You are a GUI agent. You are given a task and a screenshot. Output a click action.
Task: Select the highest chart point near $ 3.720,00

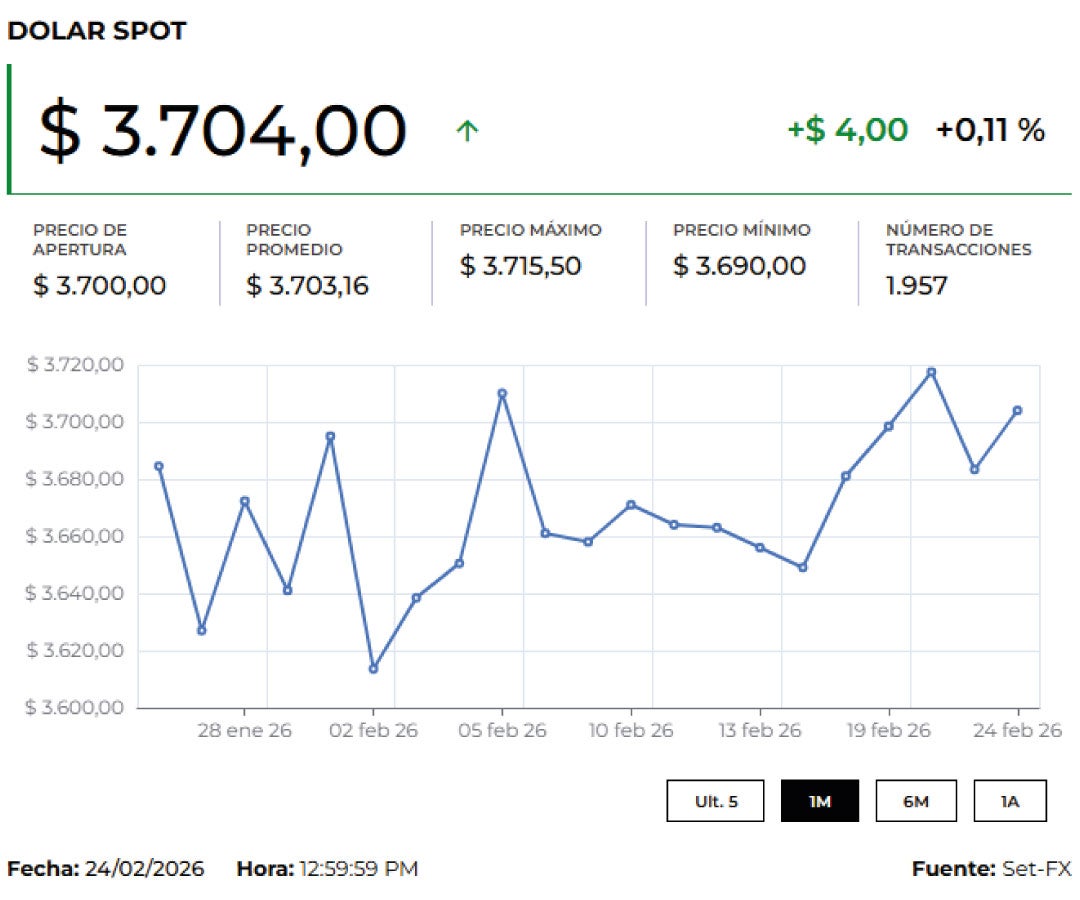(x=931, y=372)
